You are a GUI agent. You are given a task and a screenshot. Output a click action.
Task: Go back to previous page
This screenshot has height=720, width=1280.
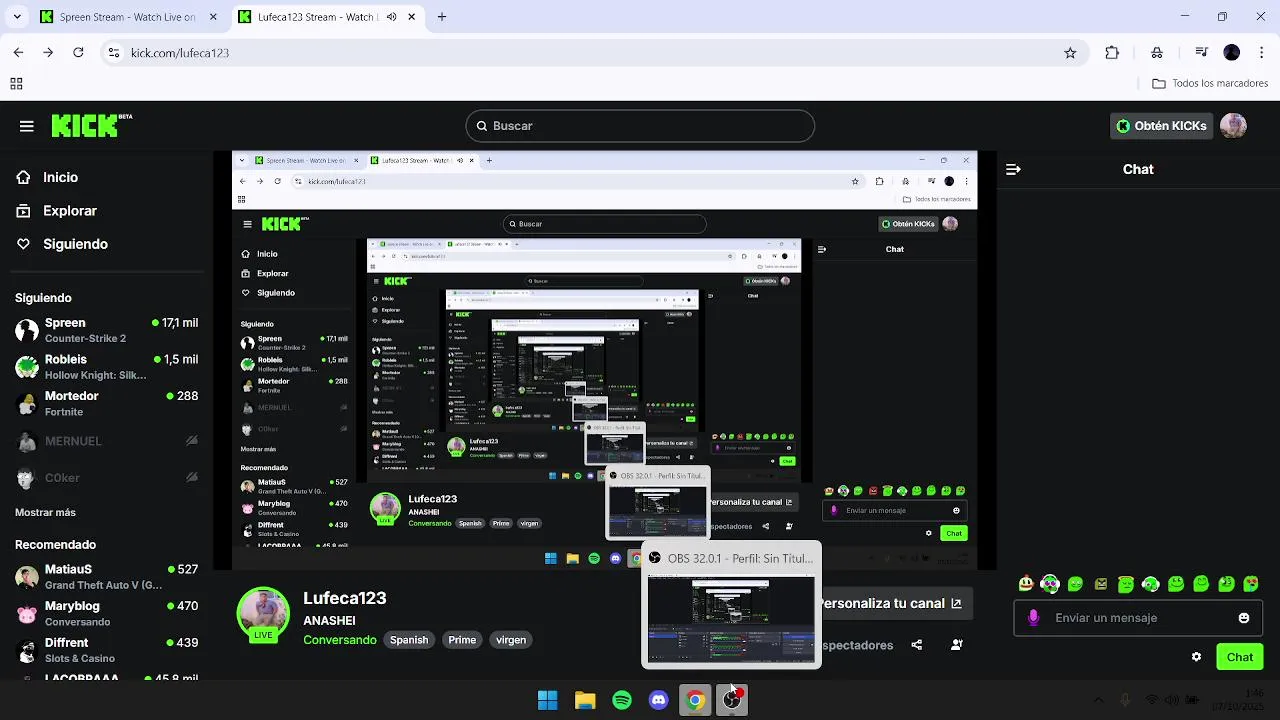[18, 53]
